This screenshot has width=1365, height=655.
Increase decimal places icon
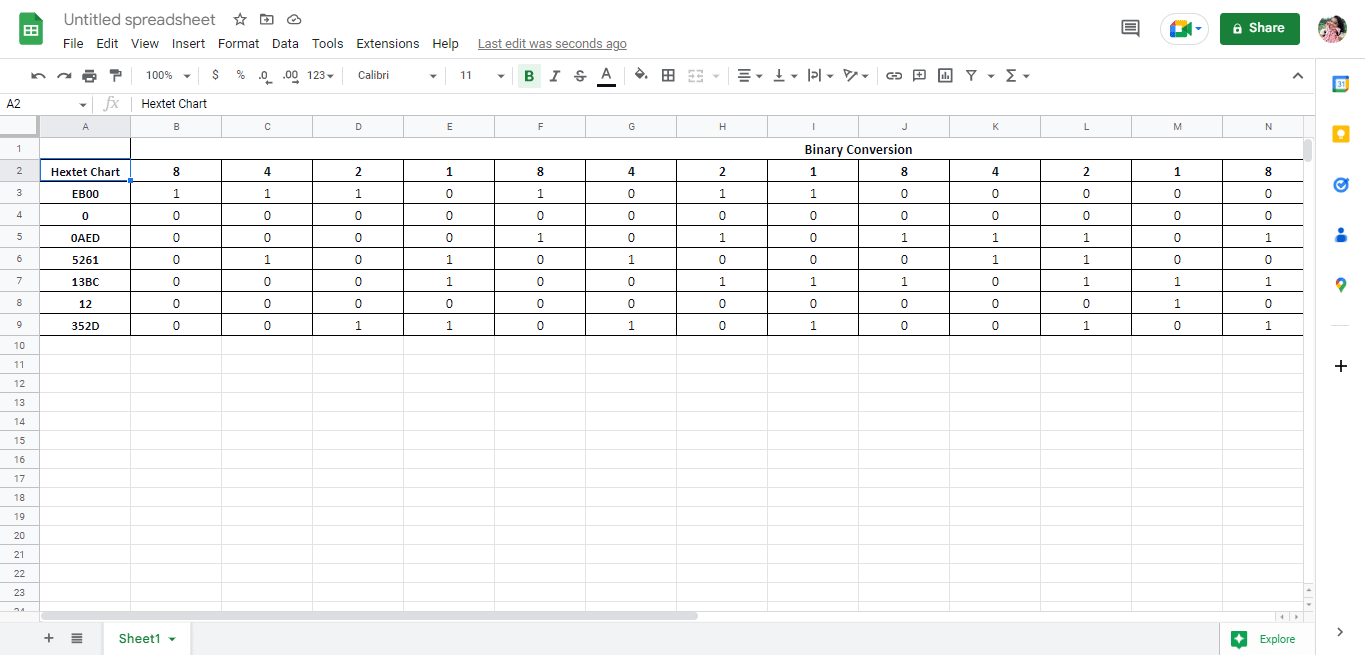pyautogui.click(x=291, y=76)
